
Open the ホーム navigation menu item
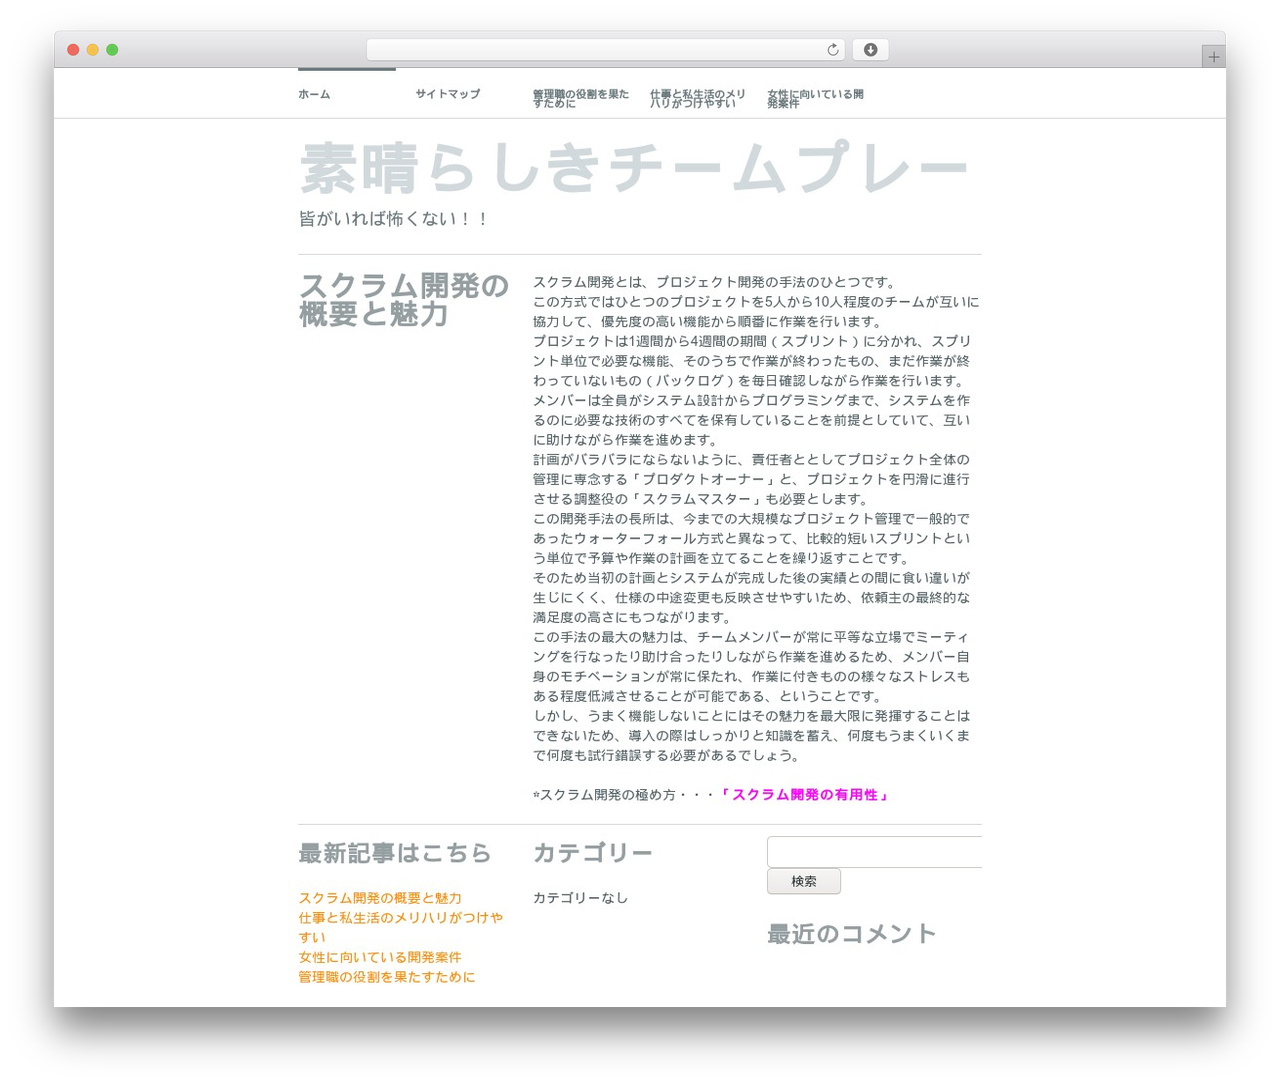314,94
